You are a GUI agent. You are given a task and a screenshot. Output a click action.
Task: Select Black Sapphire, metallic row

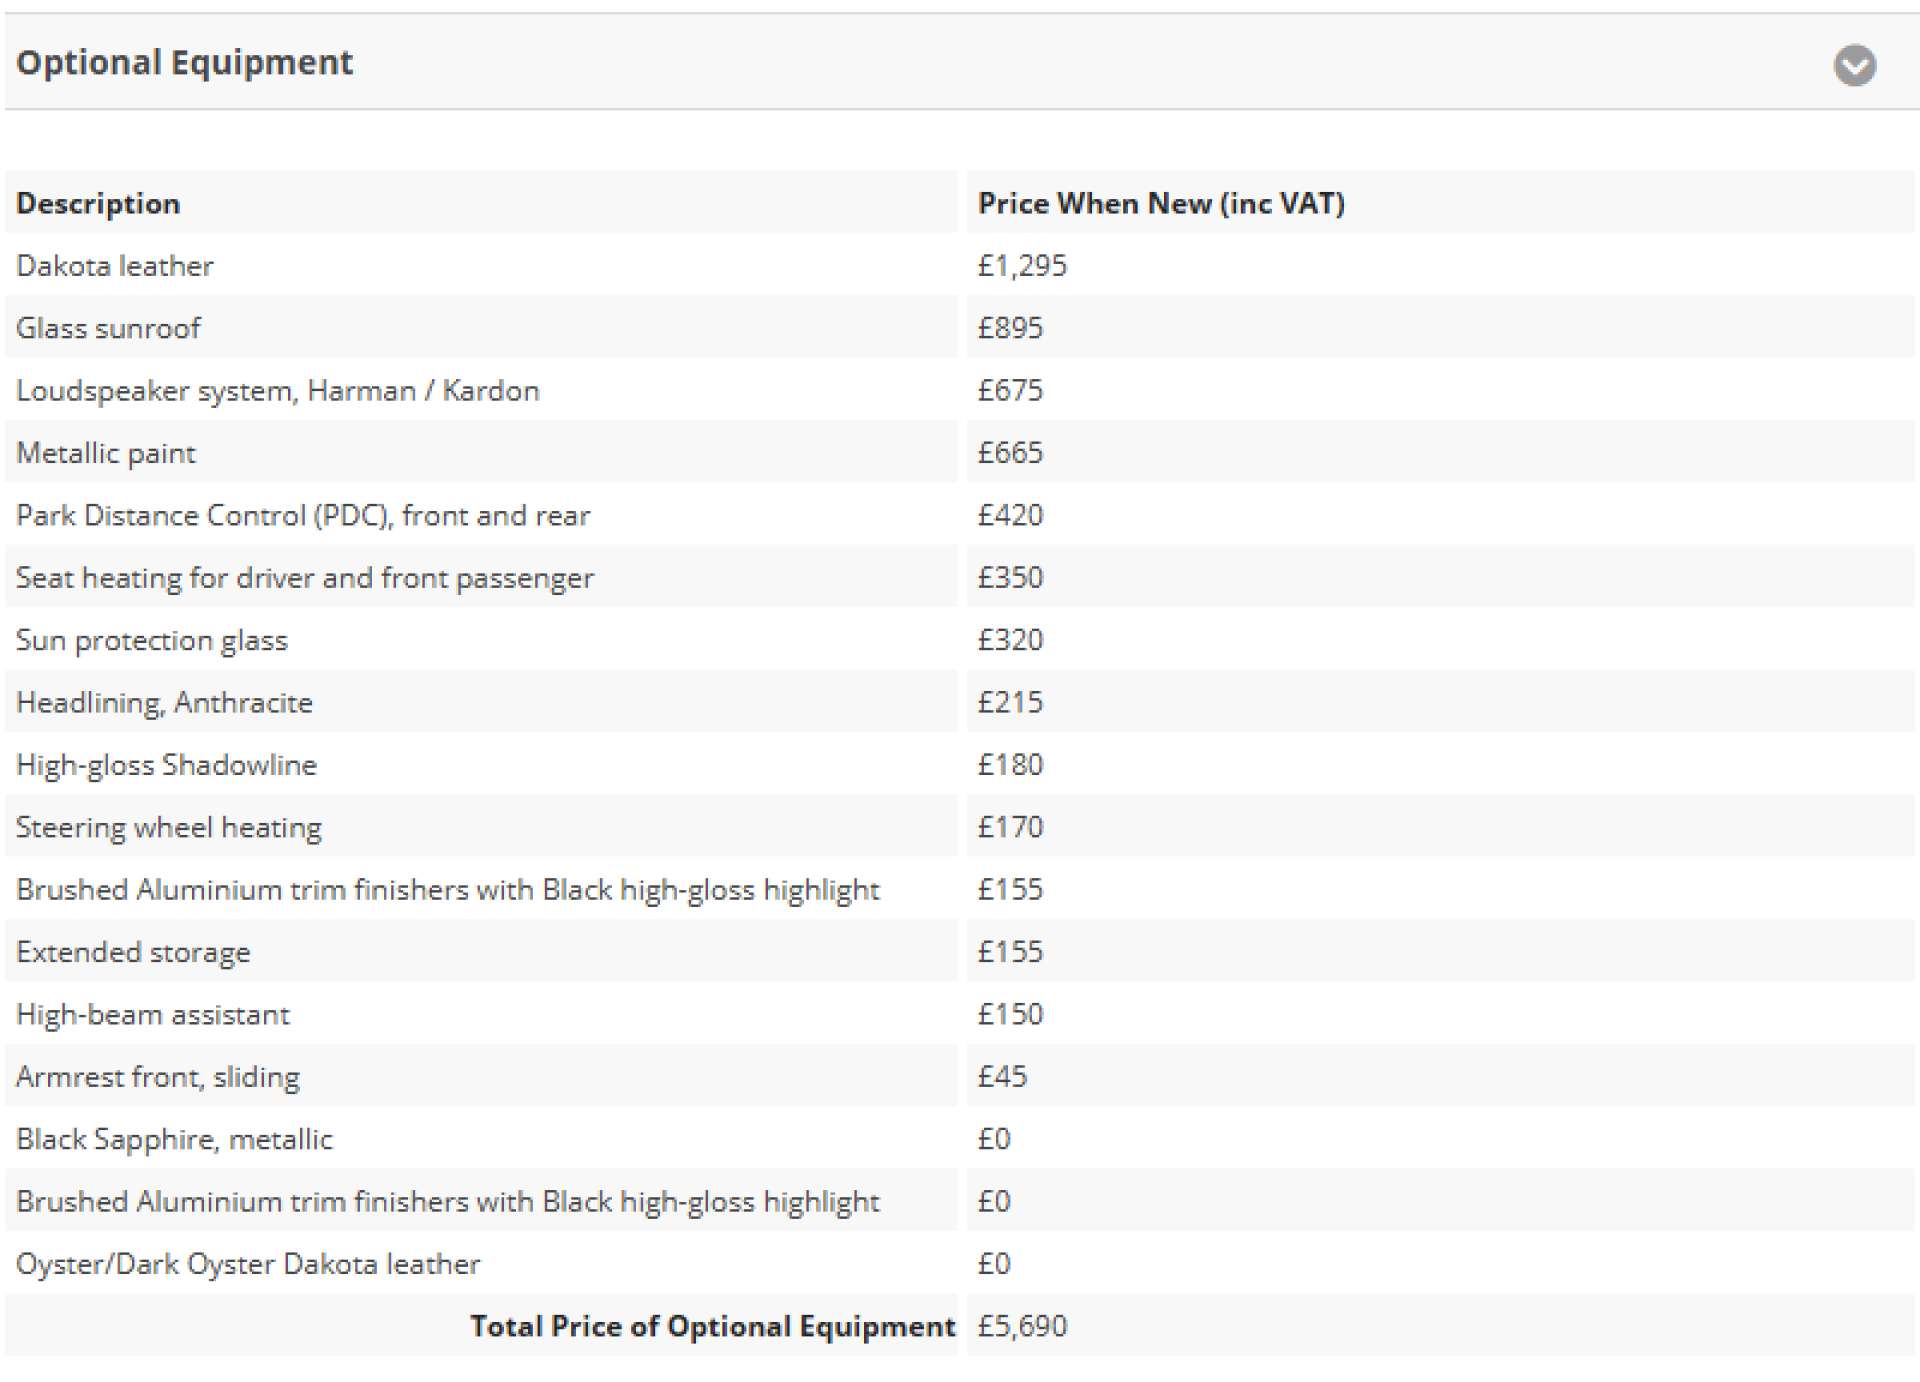[960, 1139]
